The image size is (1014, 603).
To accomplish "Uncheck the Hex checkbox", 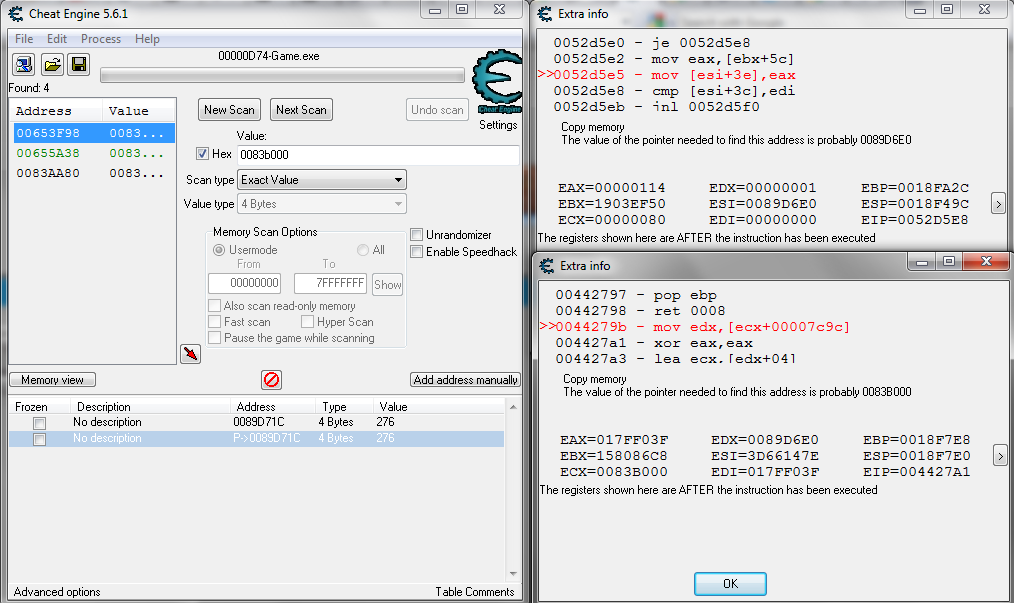I will (203, 154).
